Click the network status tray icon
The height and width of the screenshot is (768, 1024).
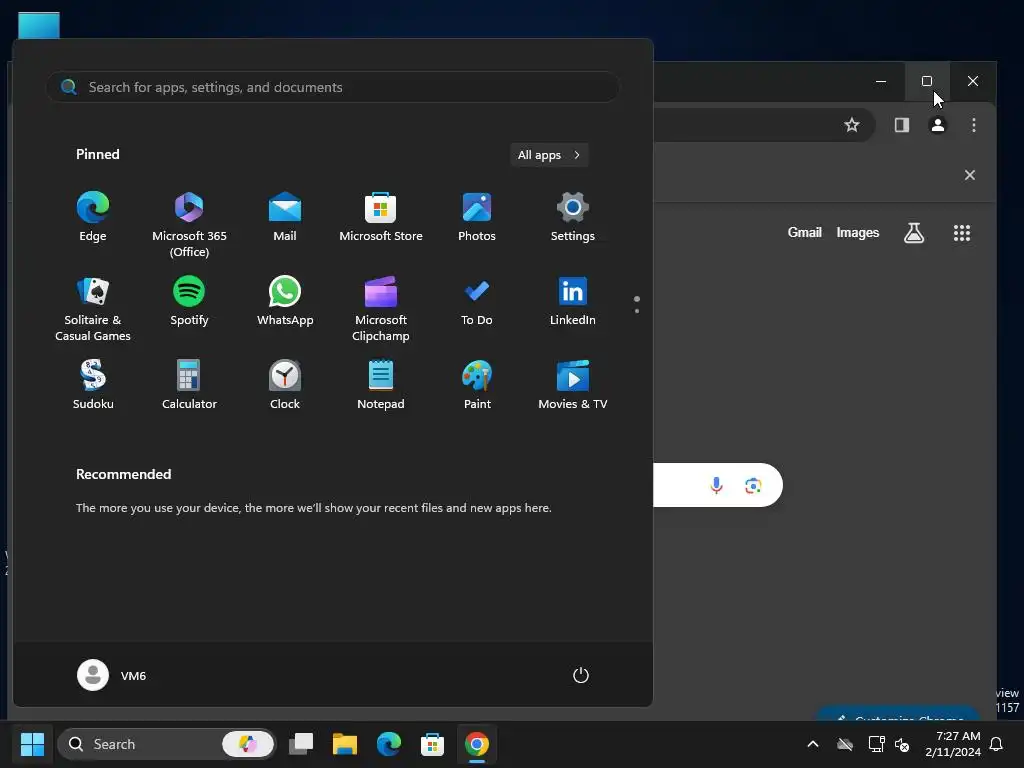point(876,744)
